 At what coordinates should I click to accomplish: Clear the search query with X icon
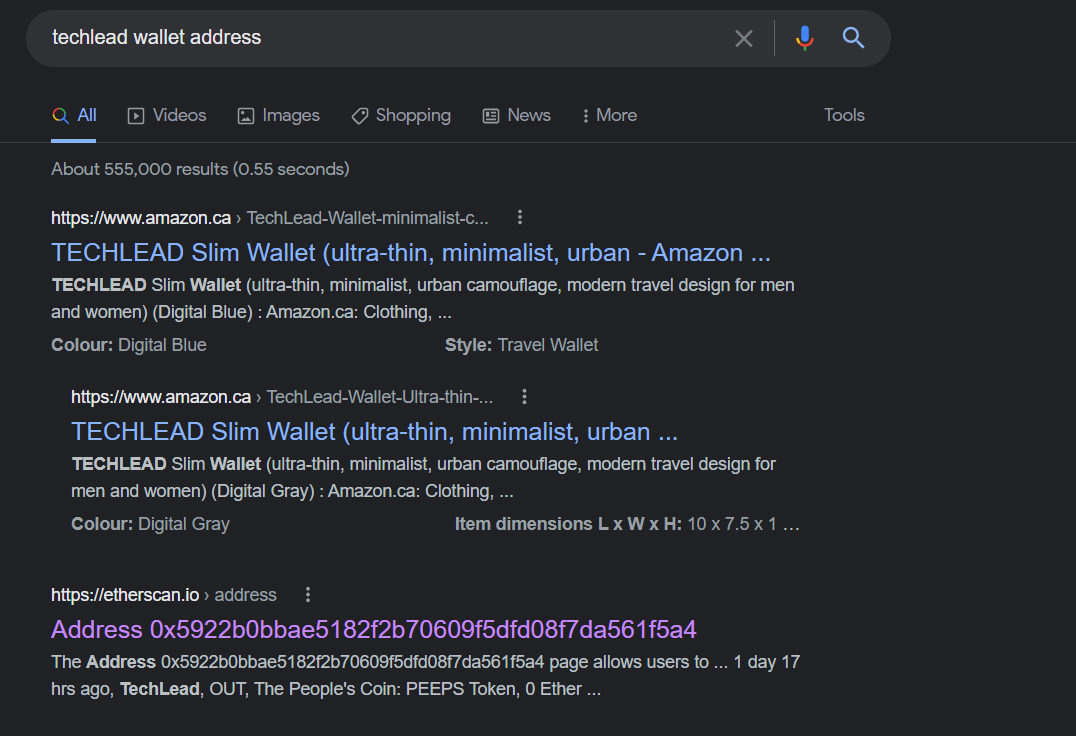point(744,38)
